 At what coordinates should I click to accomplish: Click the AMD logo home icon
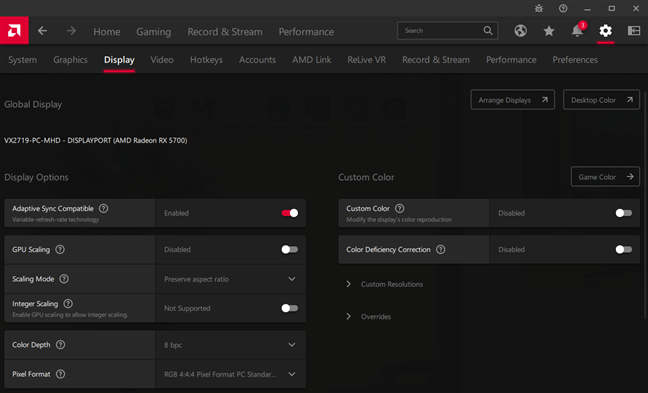(x=14, y=31)
